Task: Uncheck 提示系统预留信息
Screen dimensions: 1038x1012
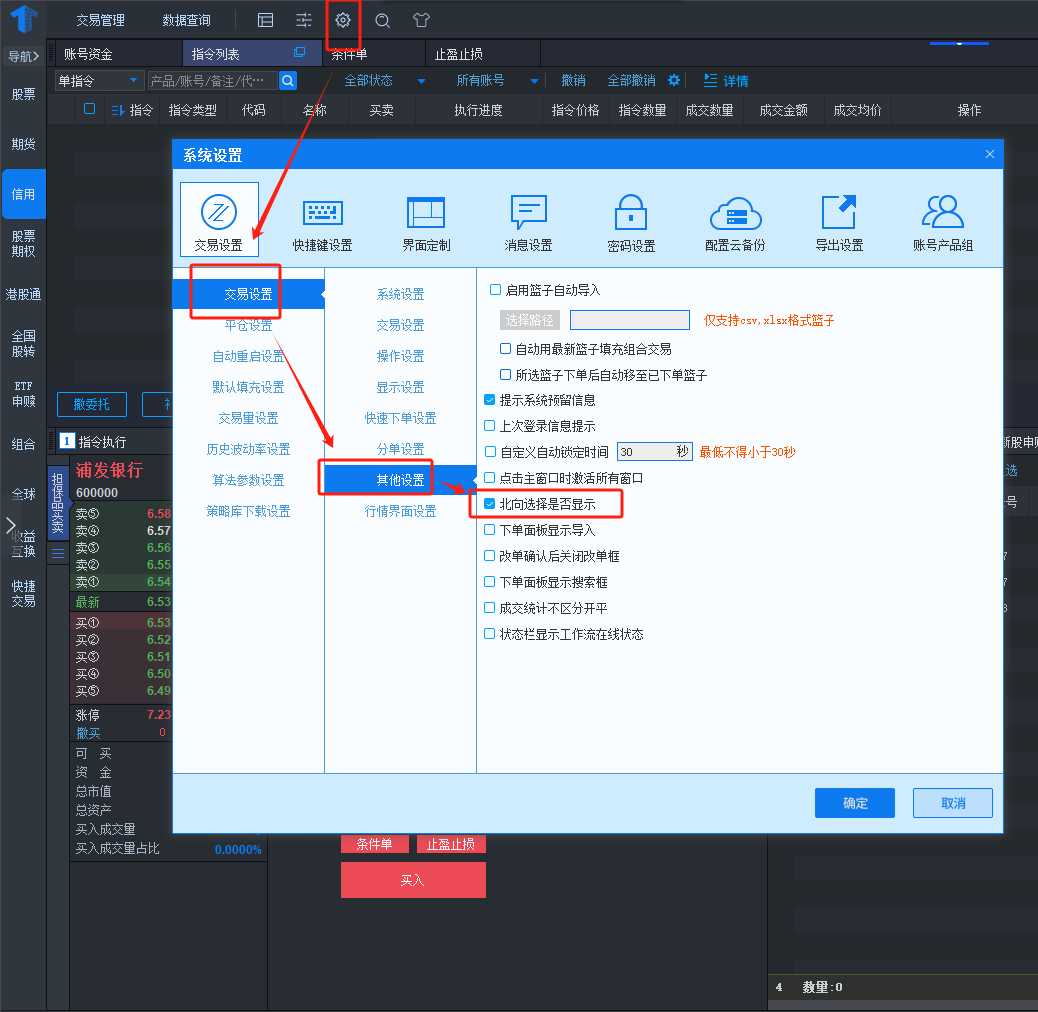Action: pos(490,400)
